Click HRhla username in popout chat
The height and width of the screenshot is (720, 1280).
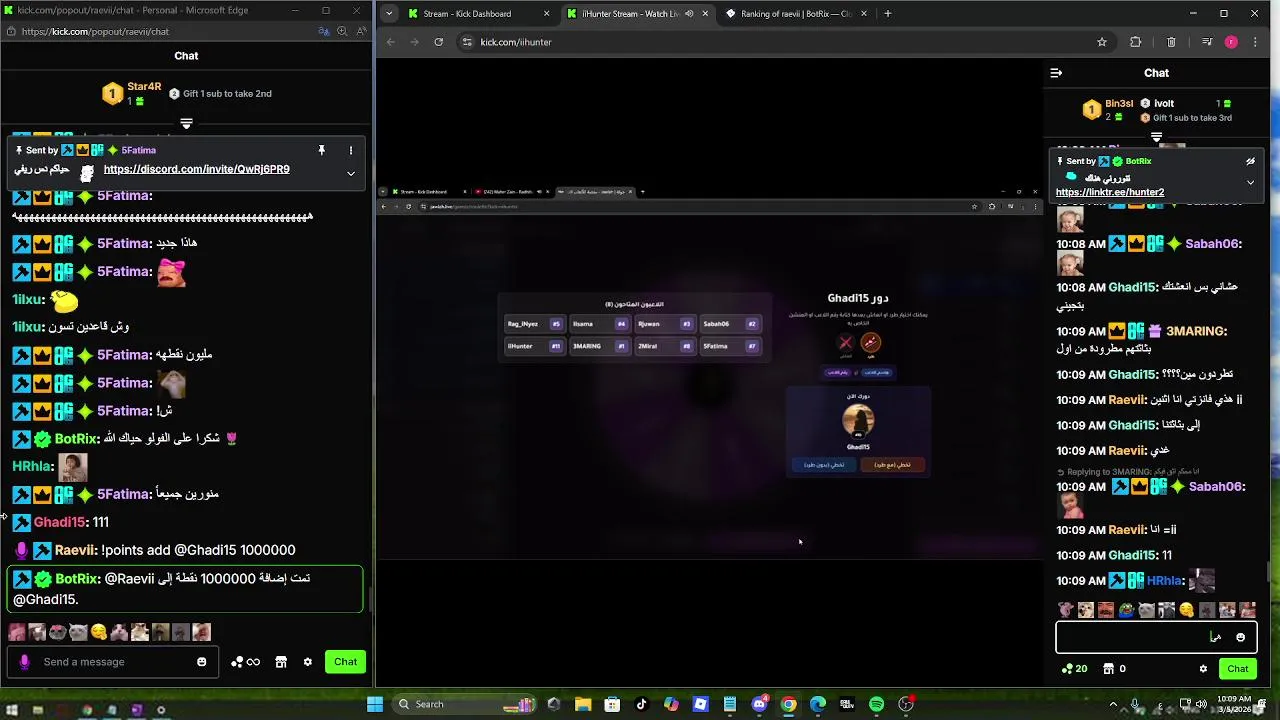click(x=31, y=466)
